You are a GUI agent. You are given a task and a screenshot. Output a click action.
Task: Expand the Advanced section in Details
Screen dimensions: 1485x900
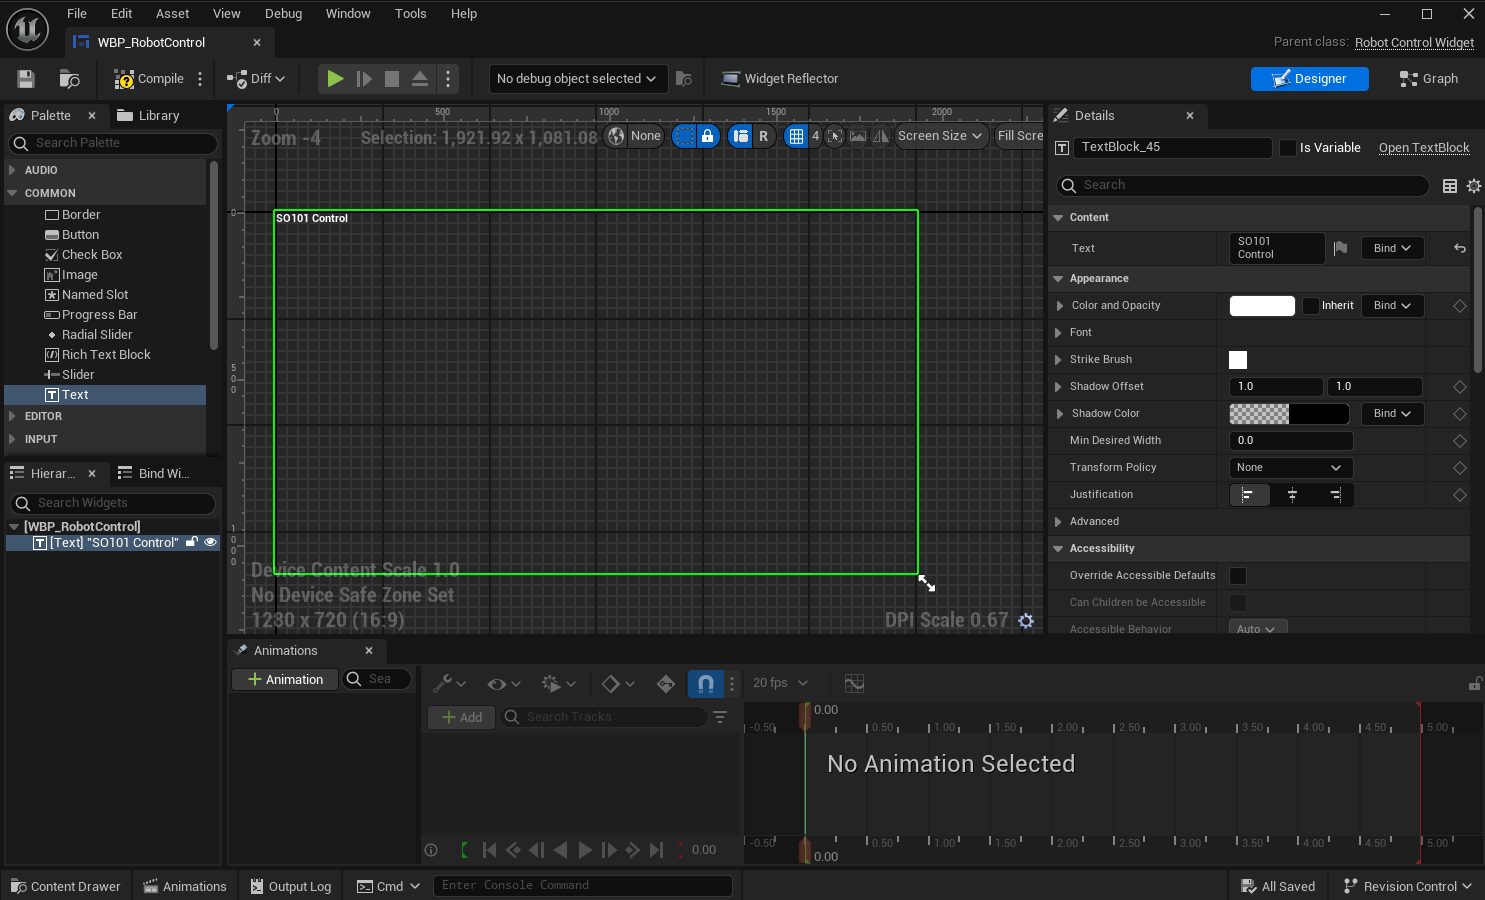pos(1058,522)
